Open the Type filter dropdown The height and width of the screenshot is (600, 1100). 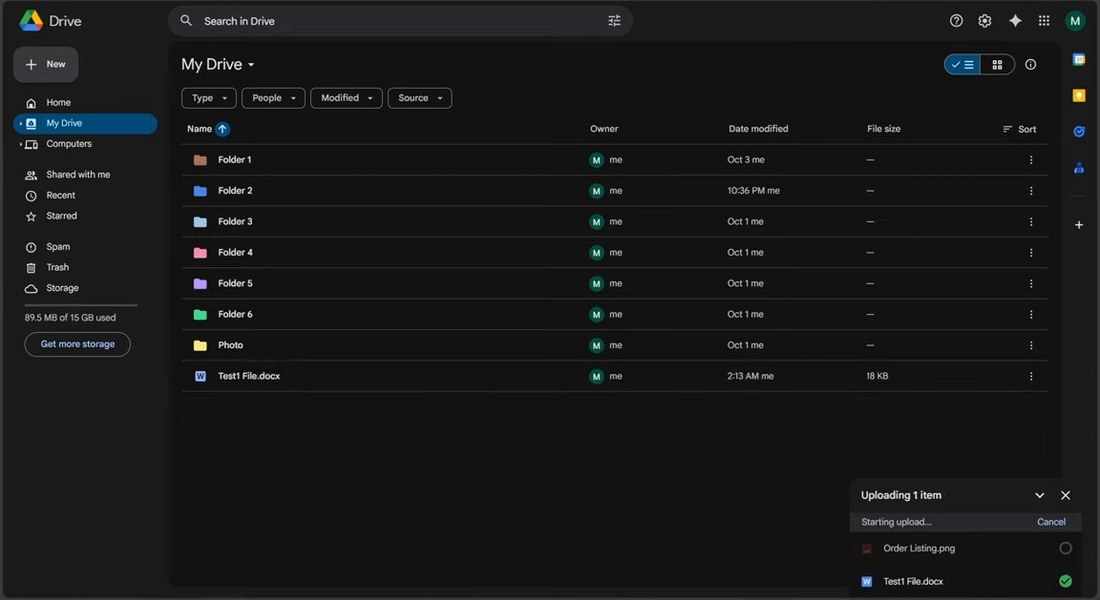209,98
